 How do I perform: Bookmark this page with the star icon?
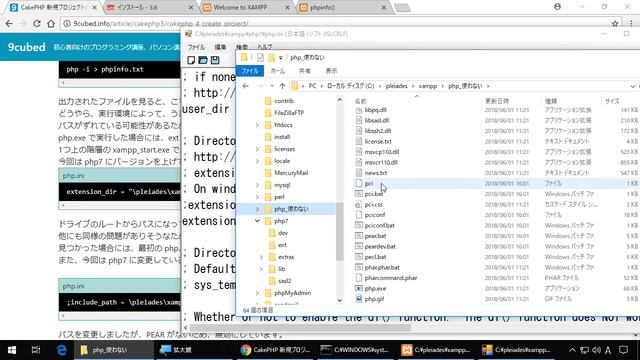pyautogui.click(x=615, y=24)
